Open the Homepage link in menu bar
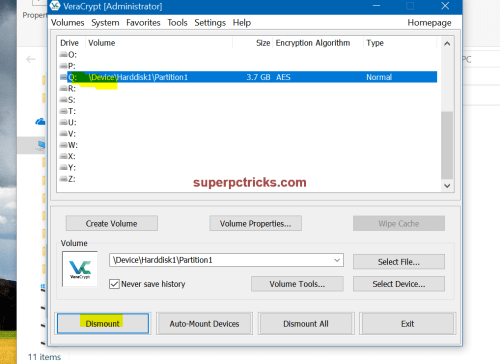This screenshot has width=500, height=364. point(429,23)
